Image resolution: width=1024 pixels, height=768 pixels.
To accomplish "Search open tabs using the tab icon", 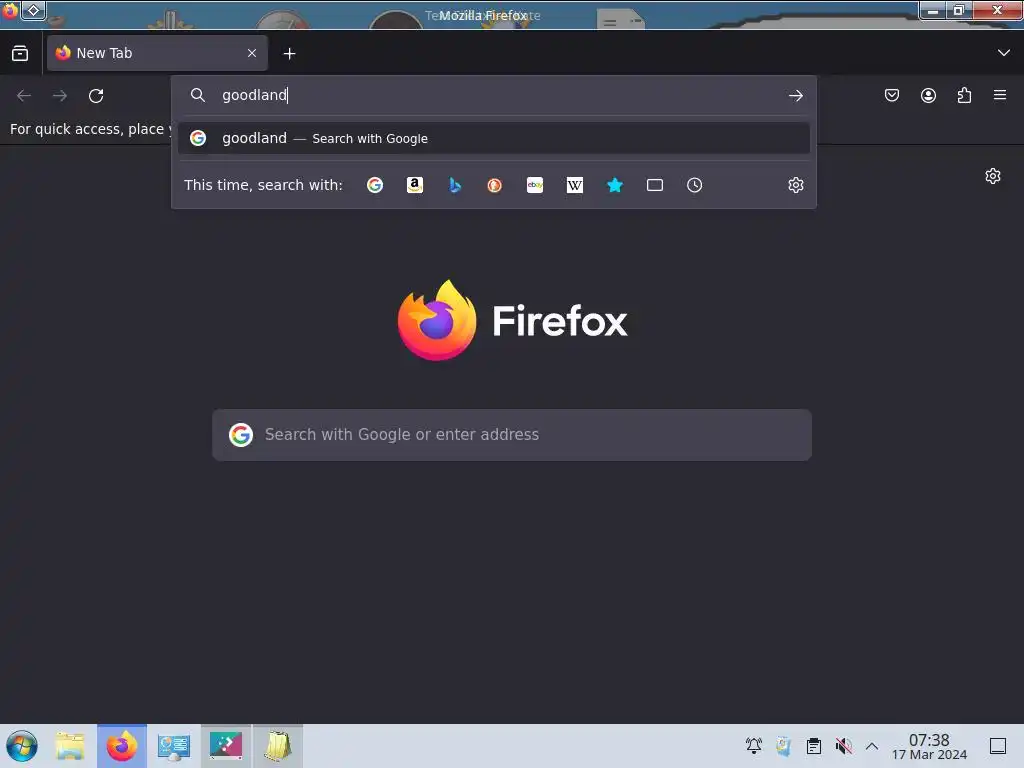I will (654, 185).
